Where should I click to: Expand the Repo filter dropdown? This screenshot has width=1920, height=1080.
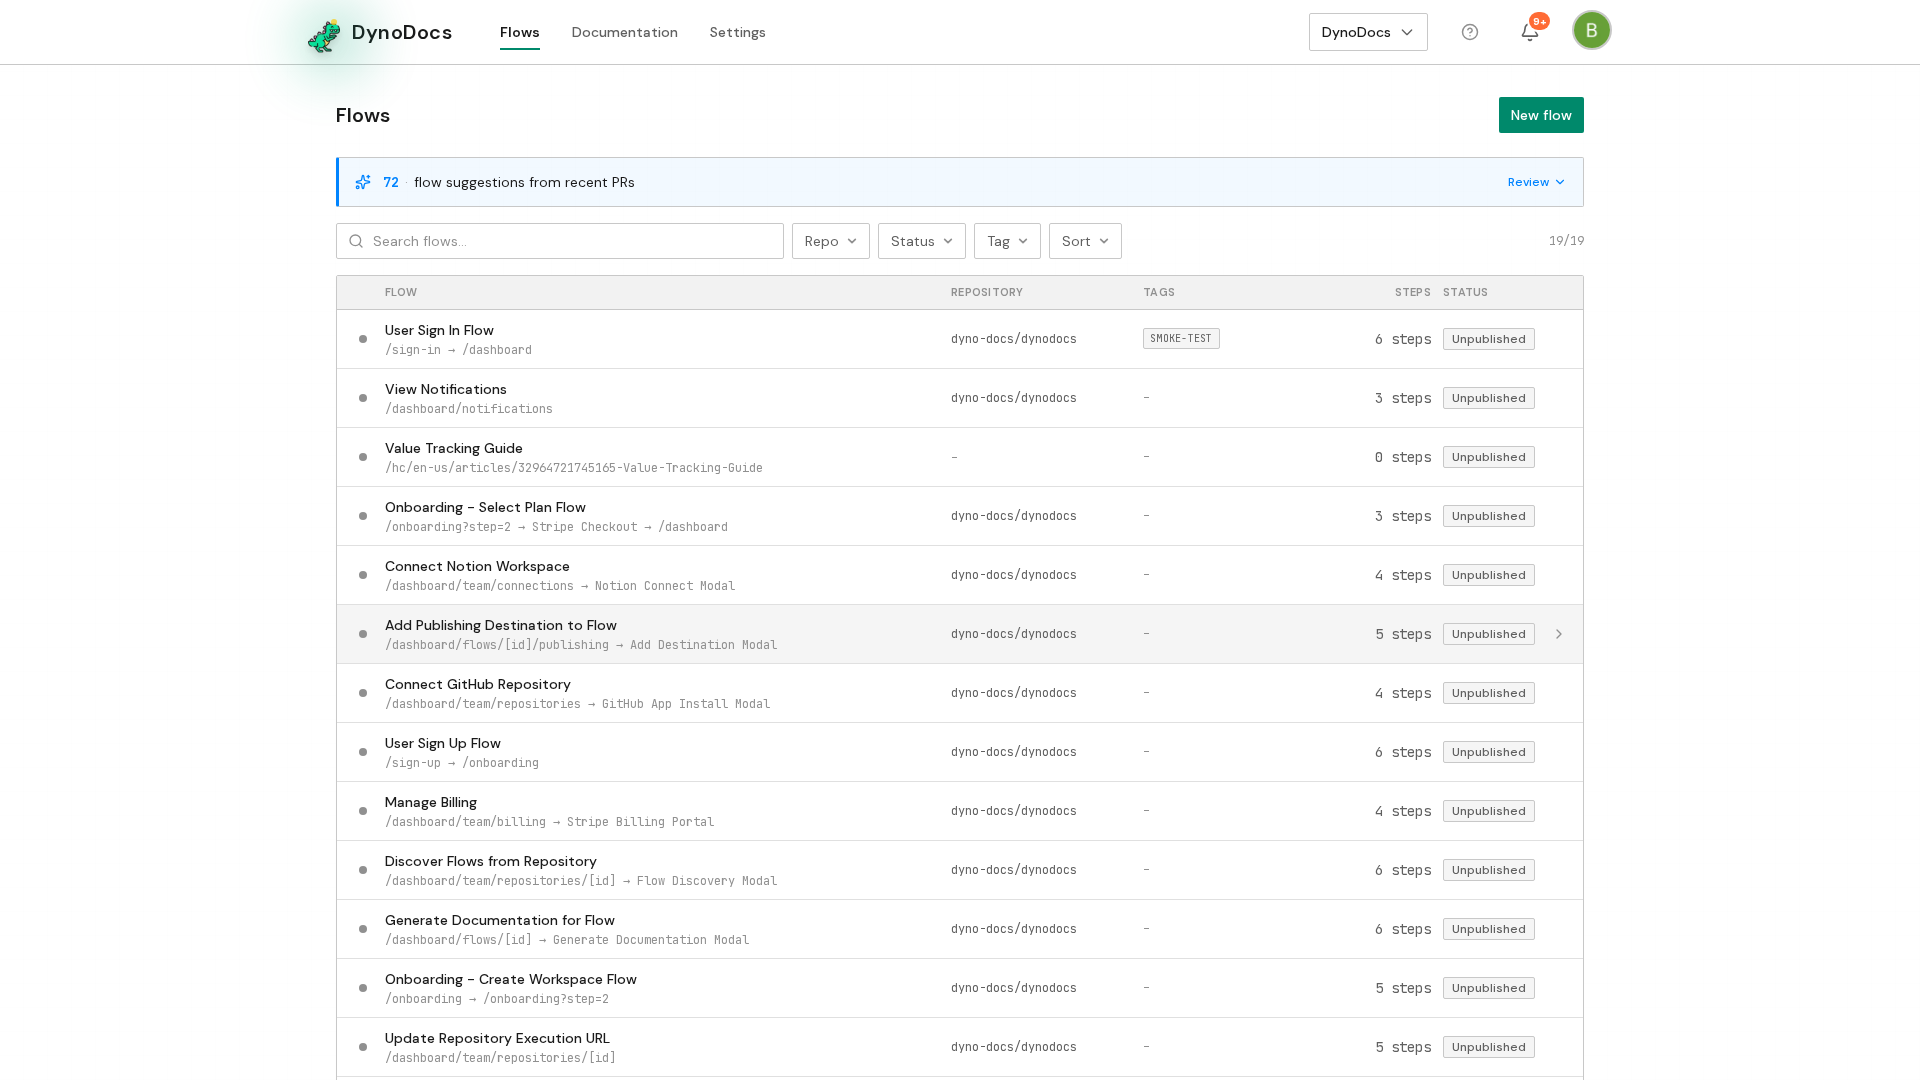pos(831,241)
